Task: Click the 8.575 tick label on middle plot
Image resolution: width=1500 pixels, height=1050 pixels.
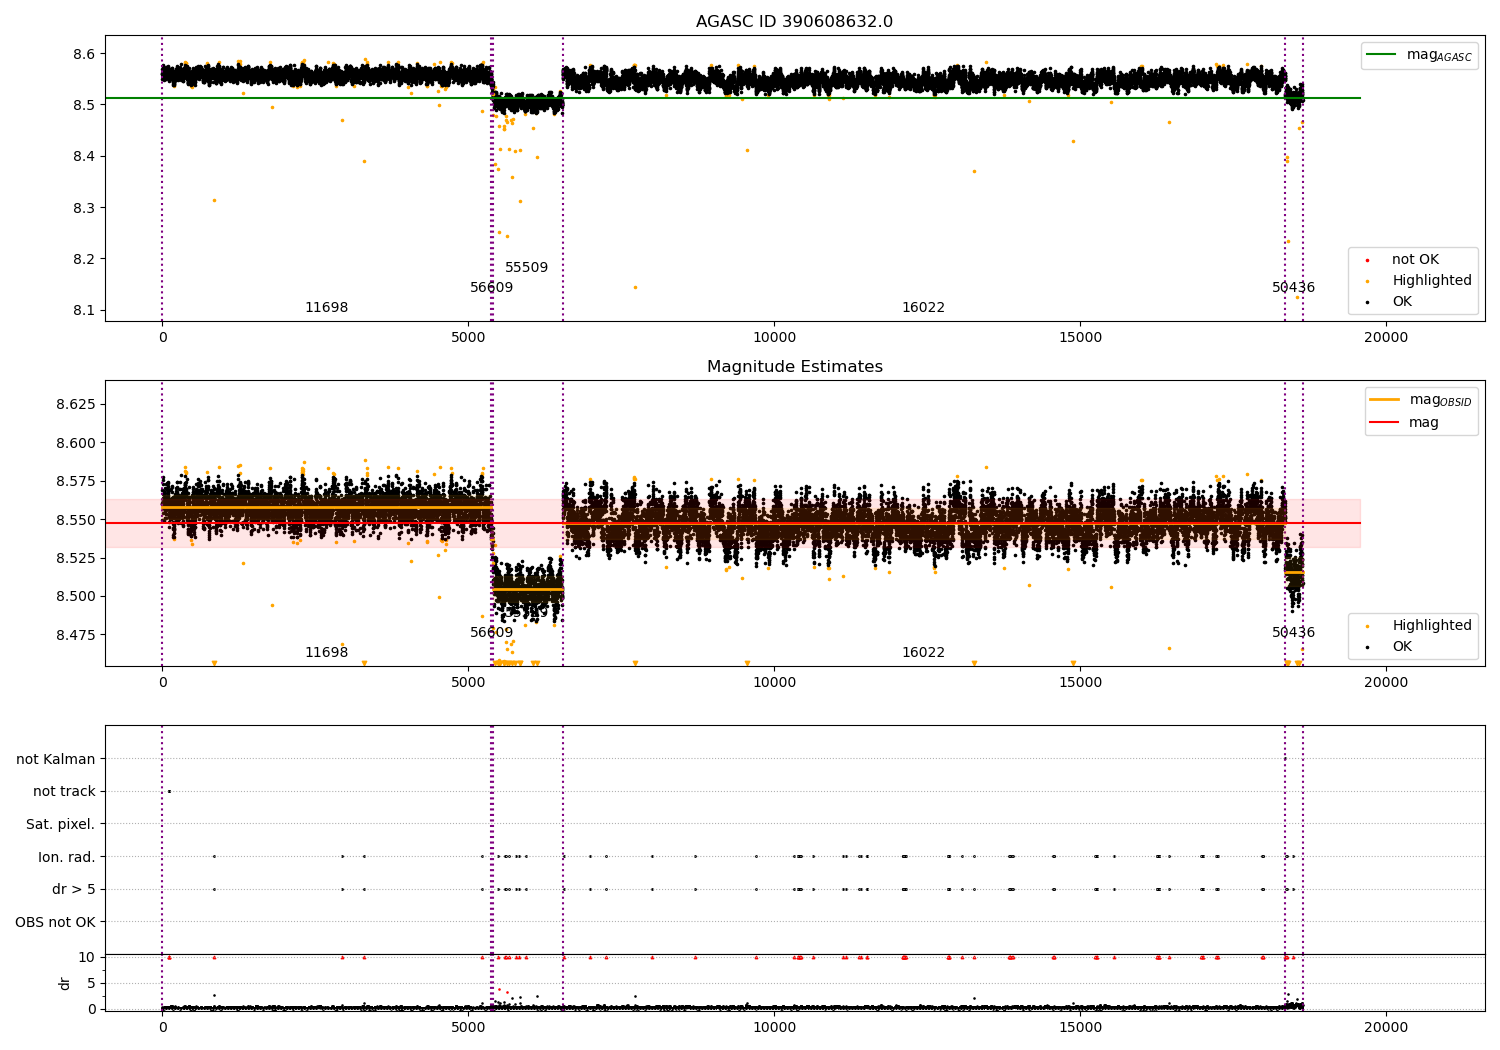Action: pyautogui.click(x=75, y=481)
